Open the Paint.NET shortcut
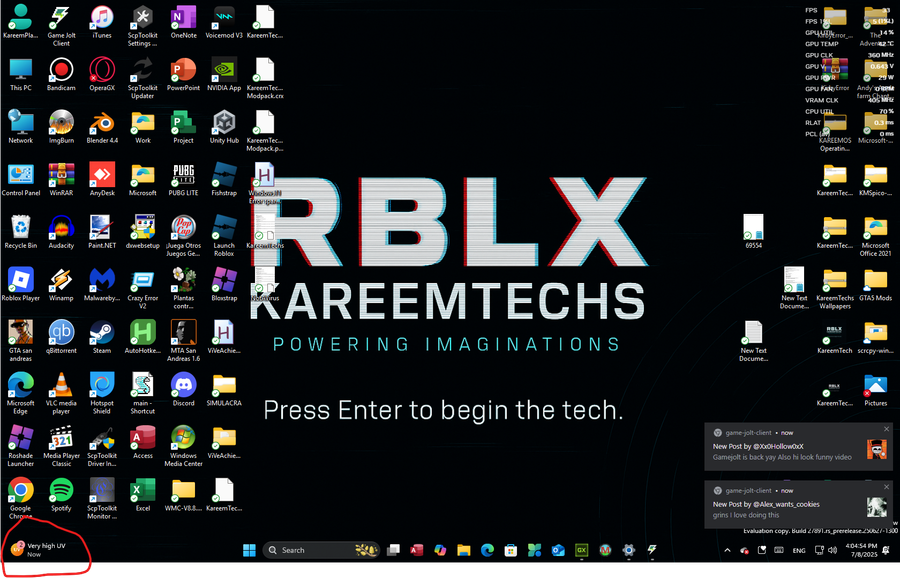900x578 pixels. coord(102,232)
